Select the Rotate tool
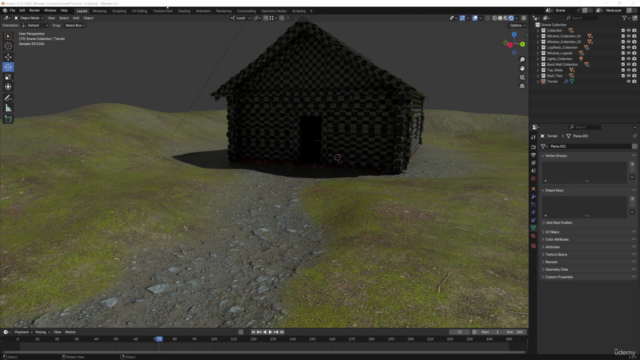 click(8, 67)
